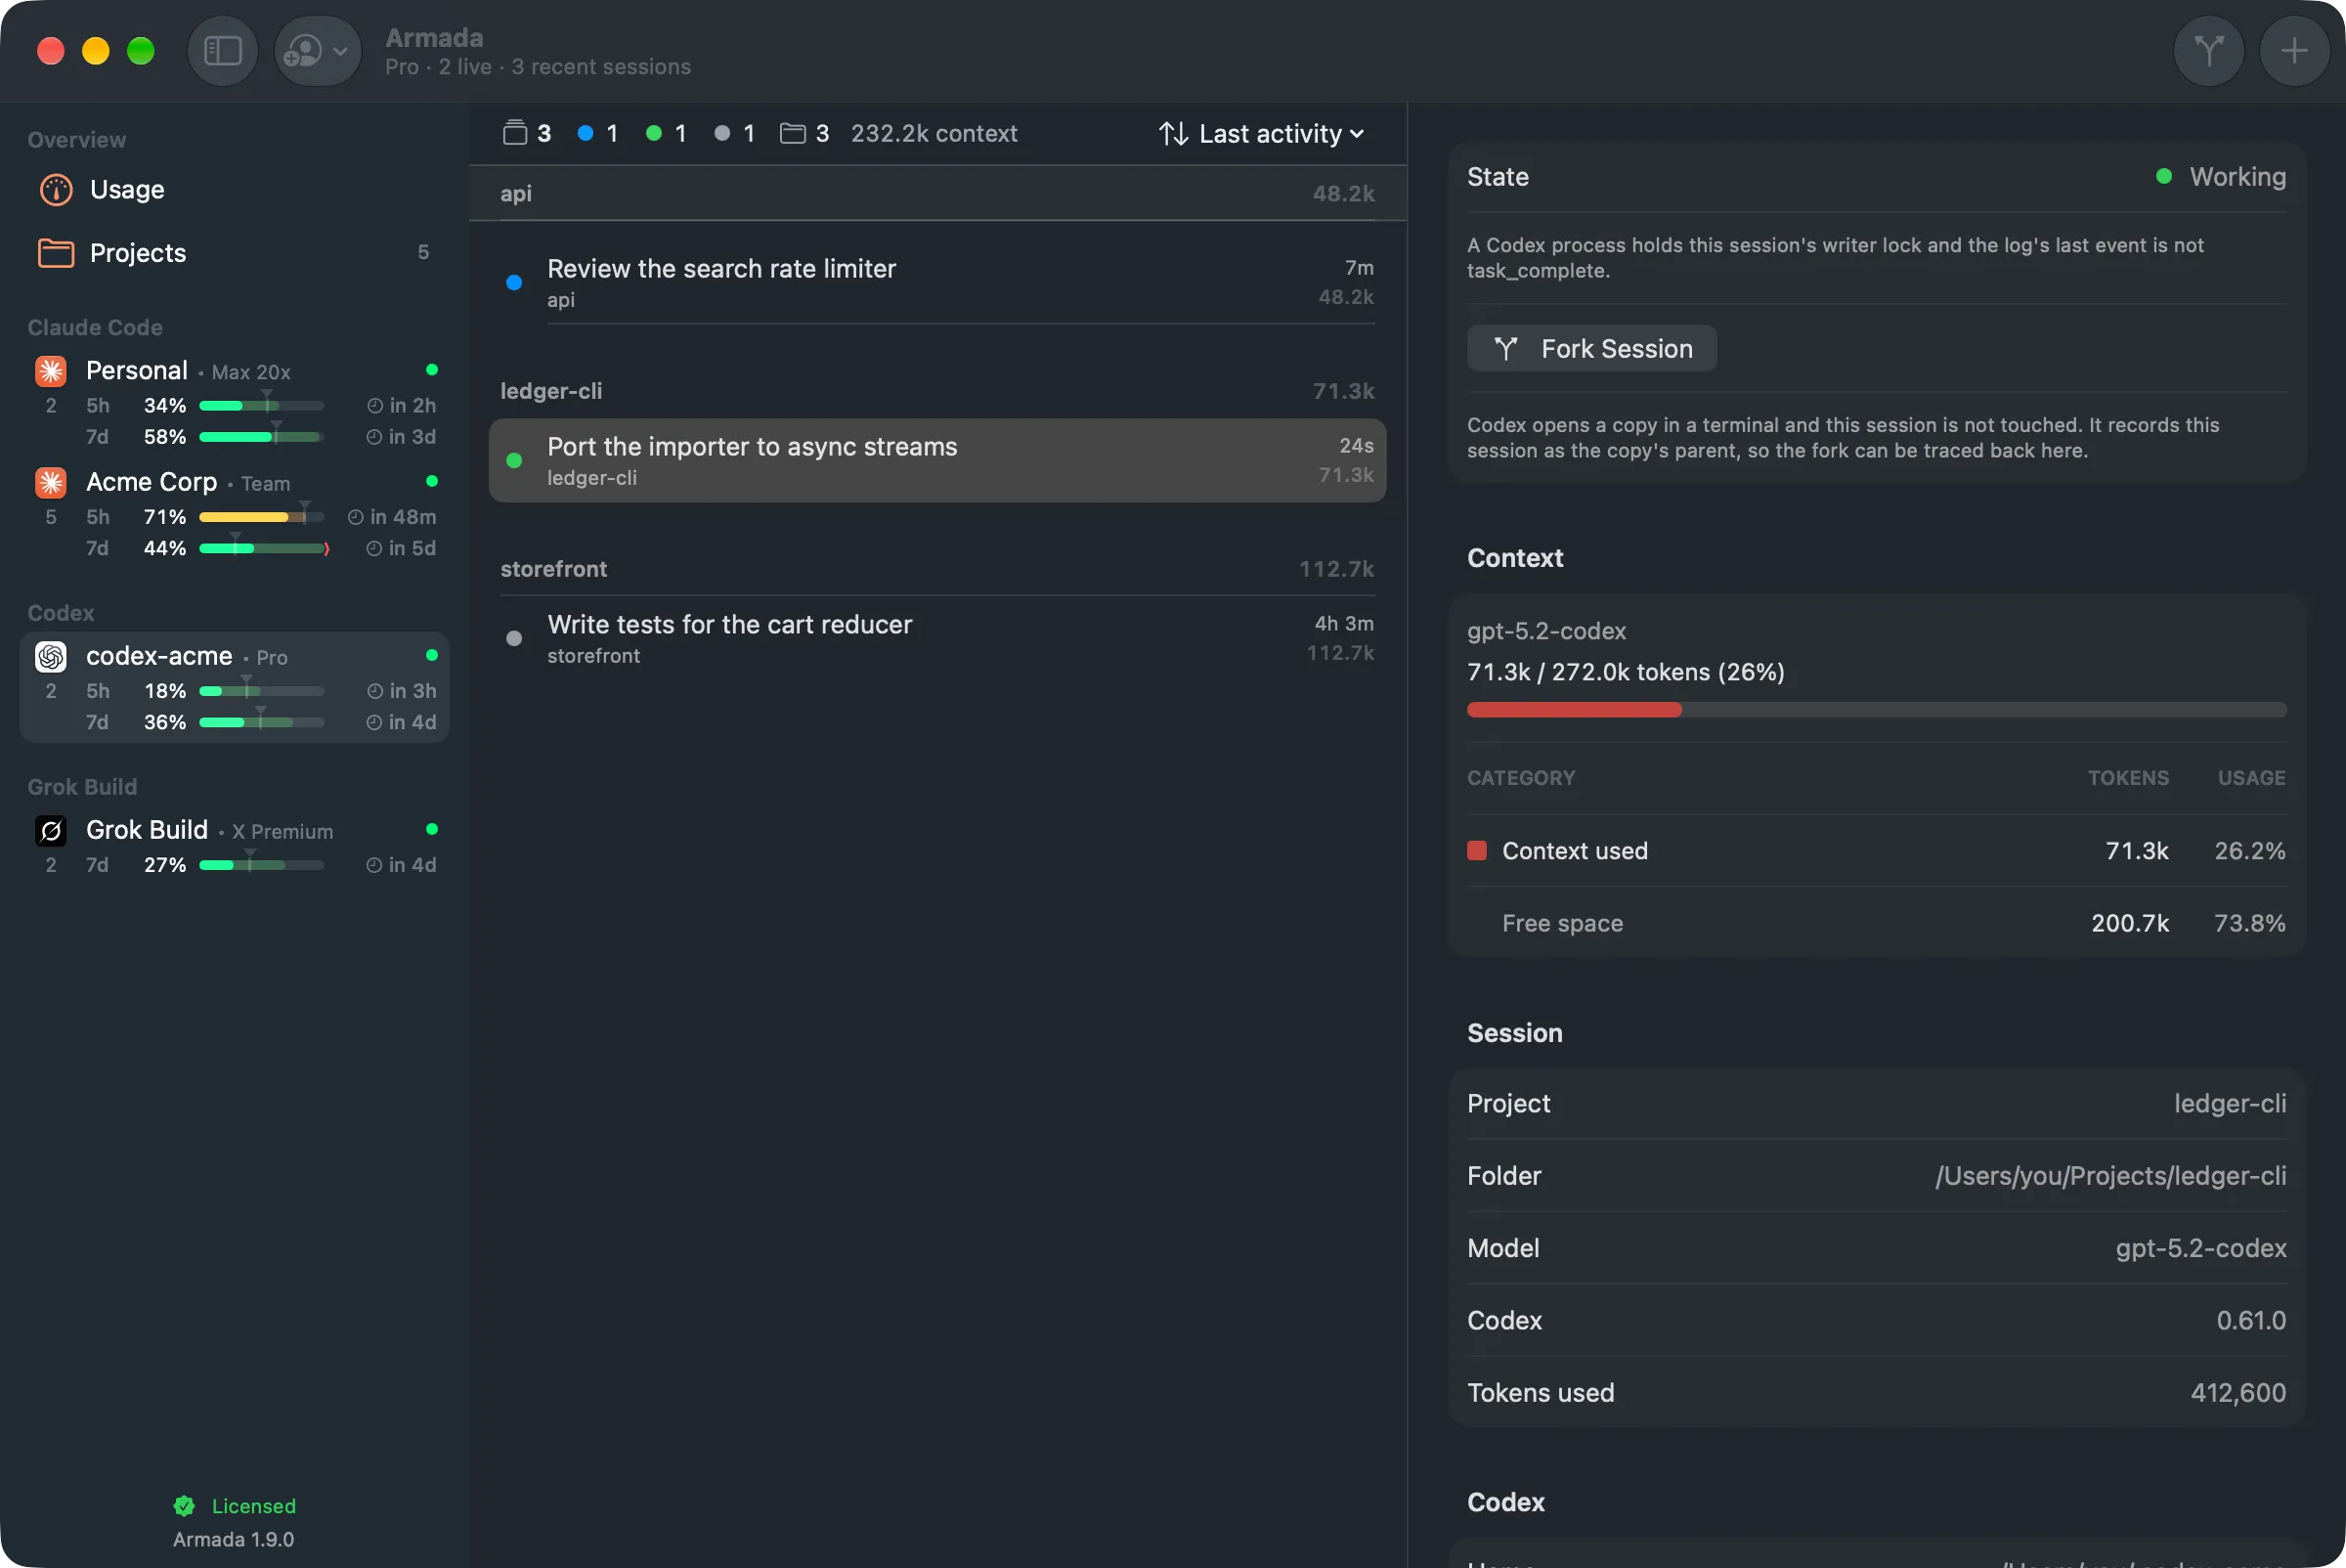This screenshot has height=1568, width=2346.
Task: Click the Acme Corp 5h 71% usage bar
Action: tap(261, 517)
